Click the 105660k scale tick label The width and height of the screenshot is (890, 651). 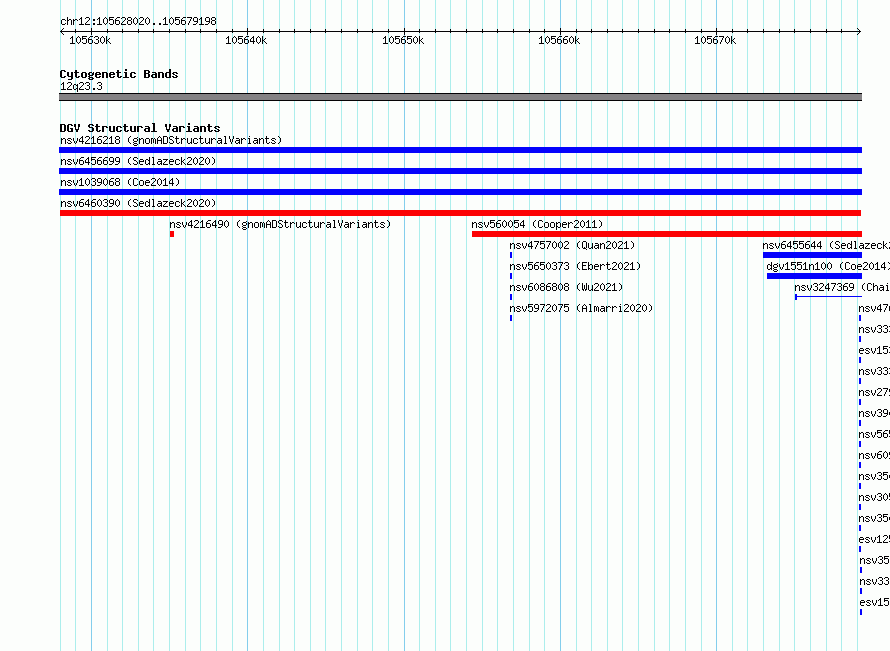tap(559, 40)
